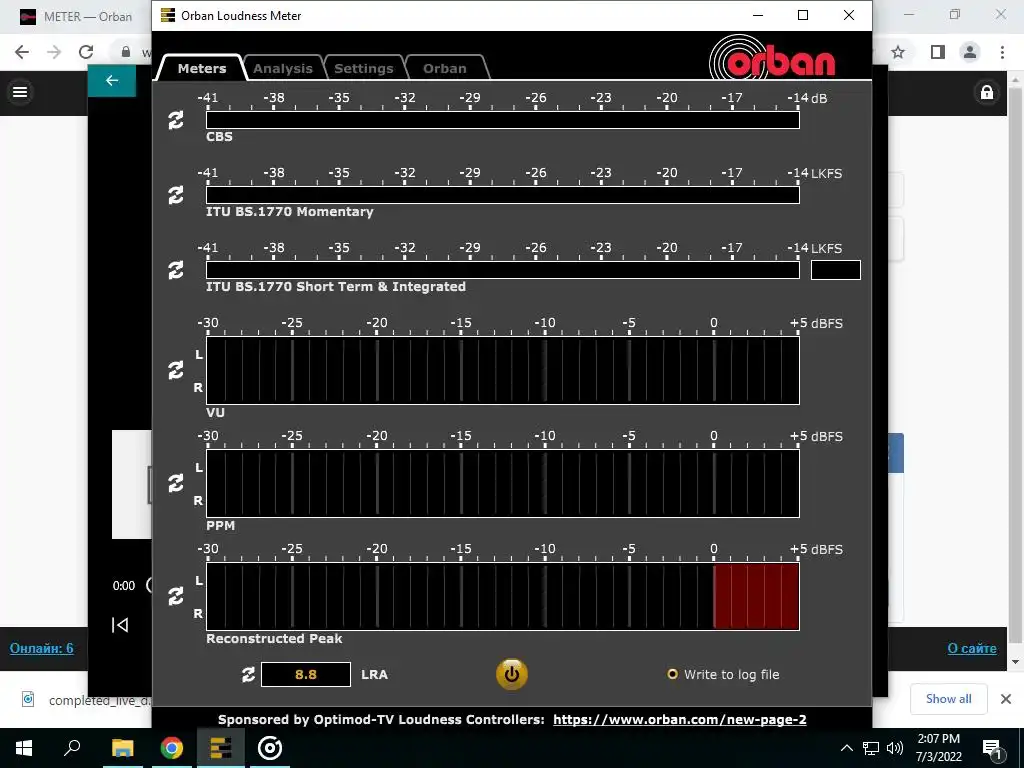Click the ITU BS.1770 Momentary meter bar

point(503,195)
